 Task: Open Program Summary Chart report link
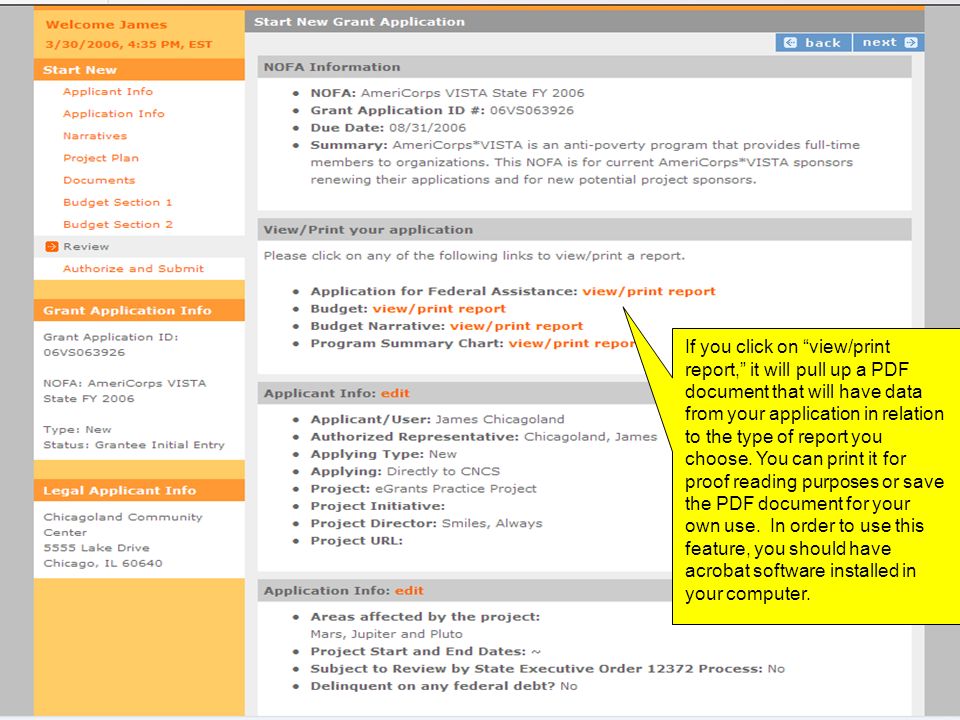[x=572, y=343]
